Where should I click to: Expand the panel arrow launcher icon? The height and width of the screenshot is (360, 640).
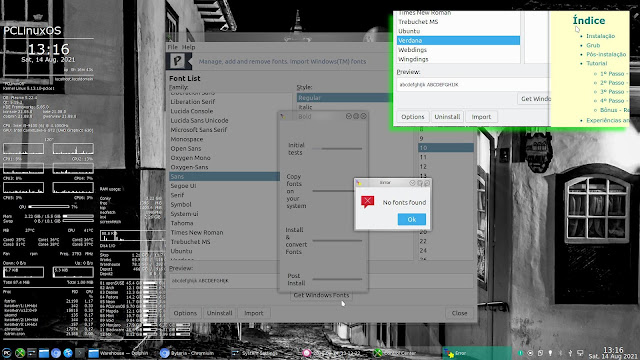[x=80, y=353]
